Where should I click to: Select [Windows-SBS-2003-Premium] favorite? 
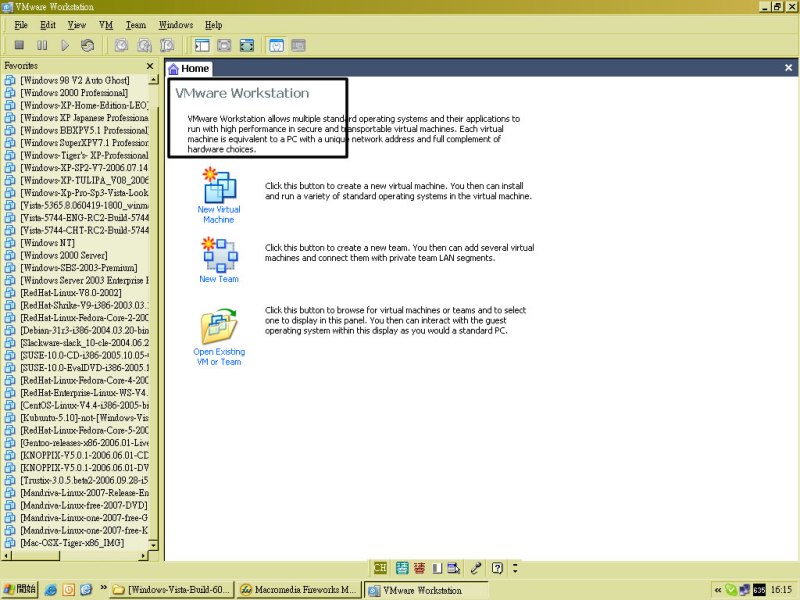[79, 268]
